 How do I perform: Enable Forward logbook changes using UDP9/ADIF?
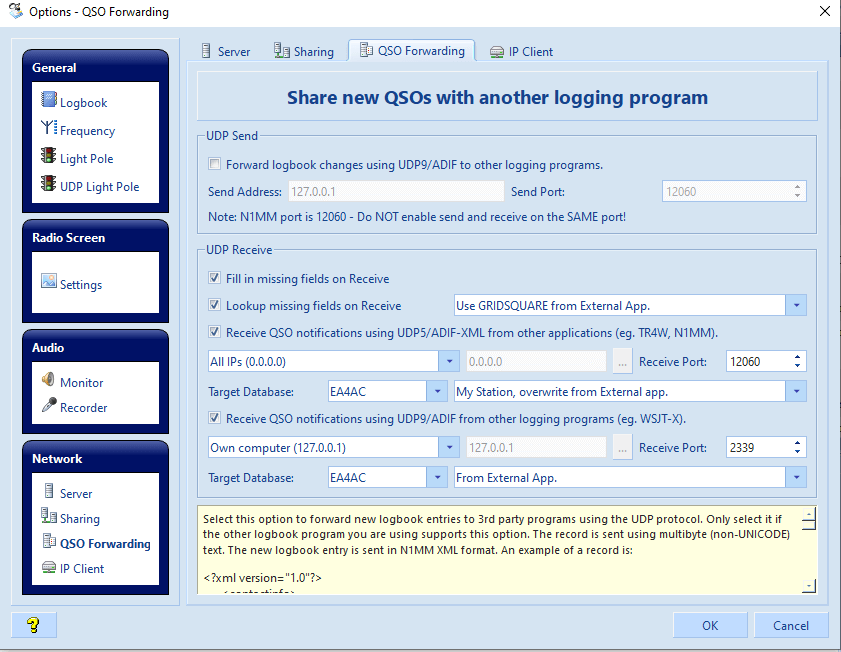[214, 165]
